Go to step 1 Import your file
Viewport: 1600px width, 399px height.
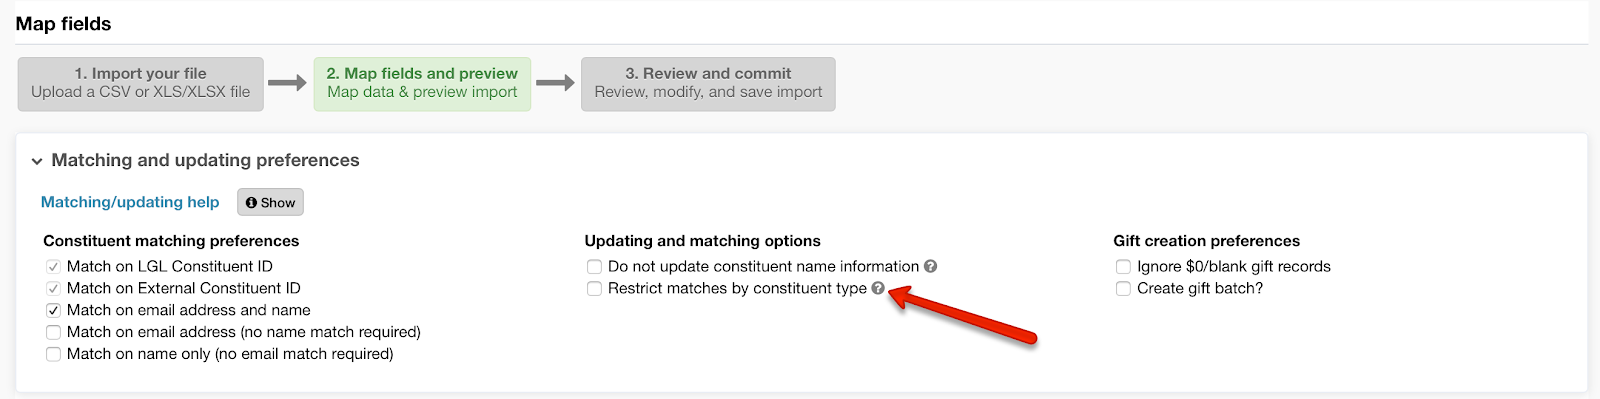[x=141, y=83]
